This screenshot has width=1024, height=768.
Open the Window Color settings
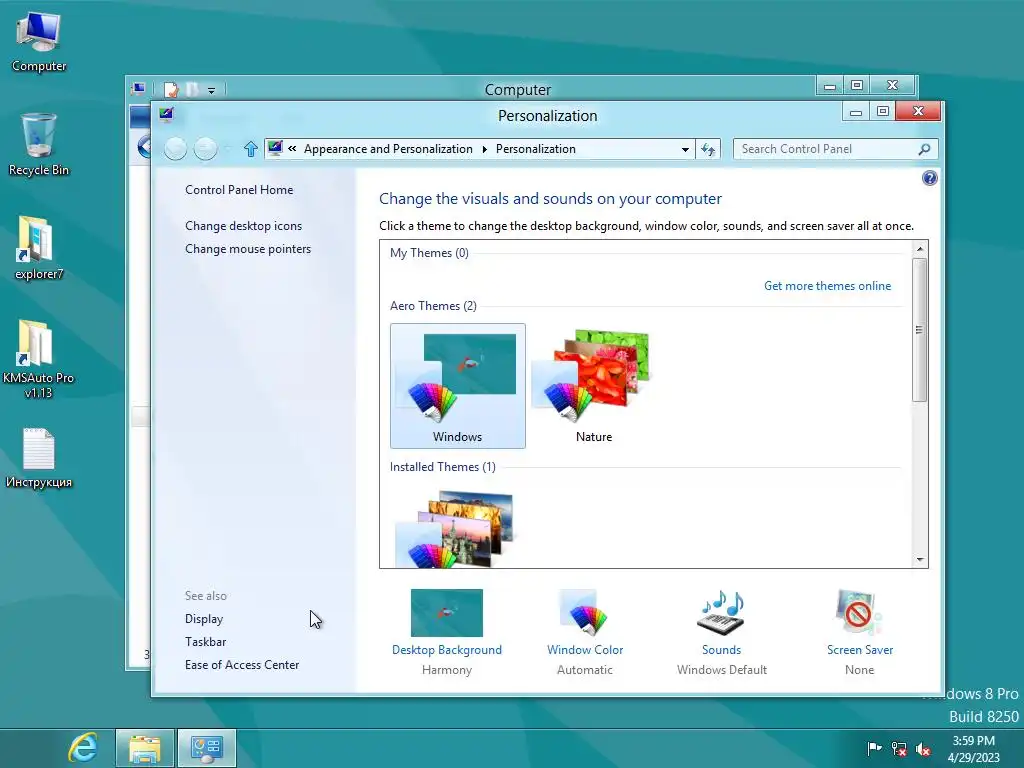click(585, 632)
